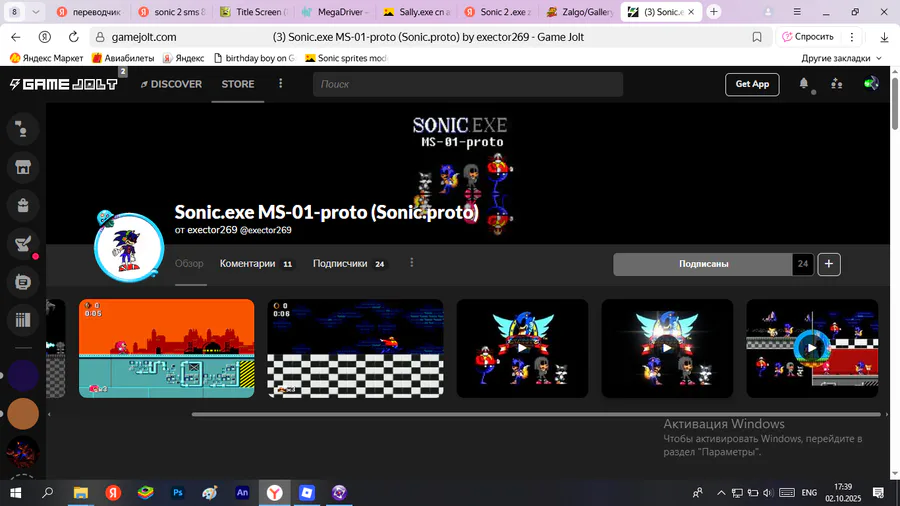Click the gamejolt.com address bar
900x506 pixels.
143,37
